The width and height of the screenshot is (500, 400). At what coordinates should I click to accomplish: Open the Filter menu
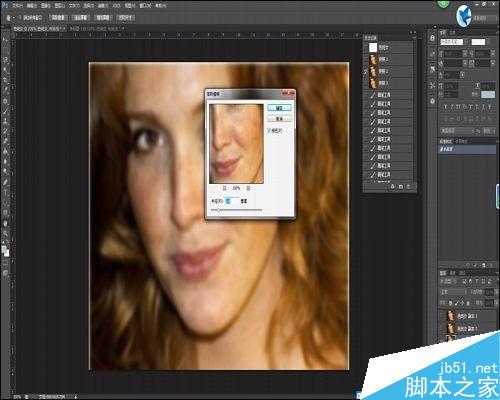103,6
